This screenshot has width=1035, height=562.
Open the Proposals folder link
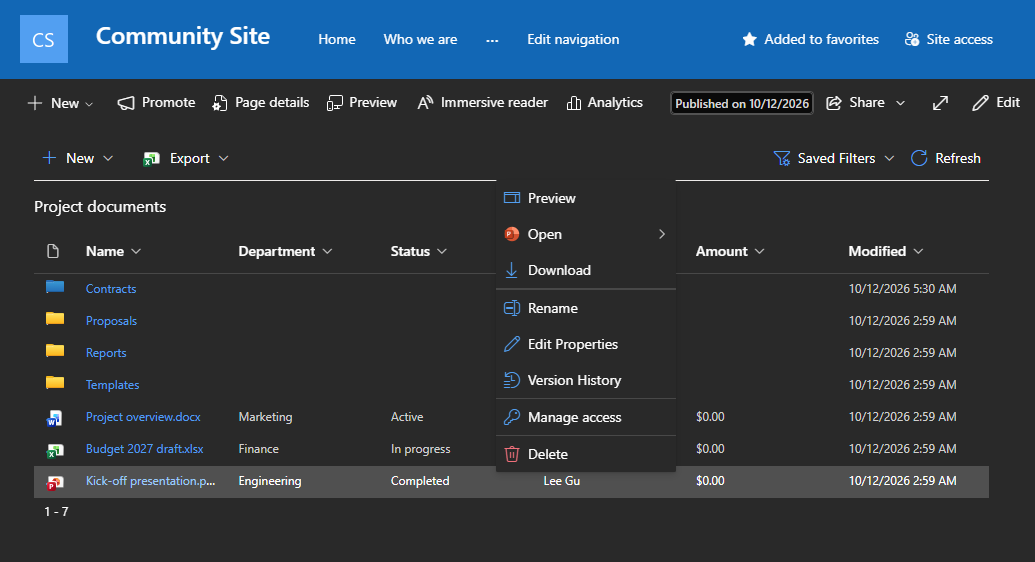(x=112, y=321)
